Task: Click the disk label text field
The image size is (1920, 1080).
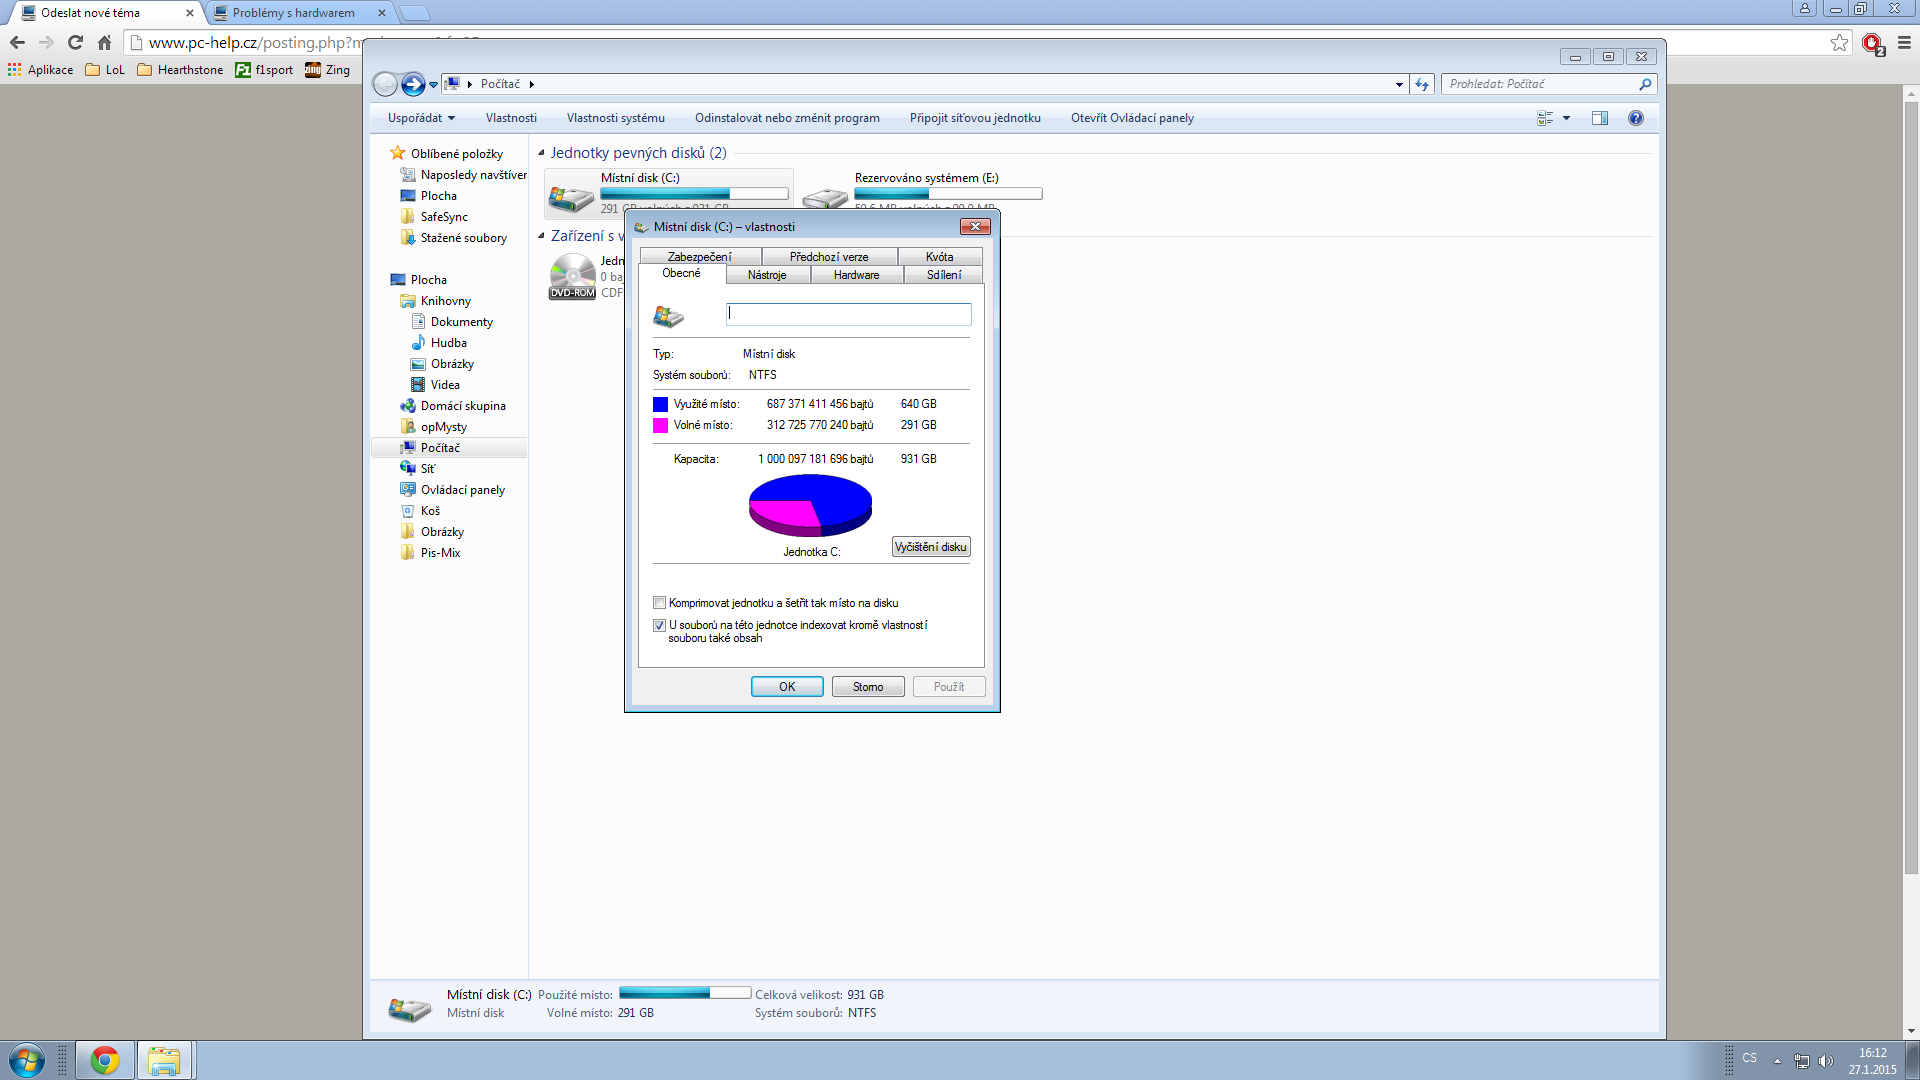Action: click(x=848, y=314)
